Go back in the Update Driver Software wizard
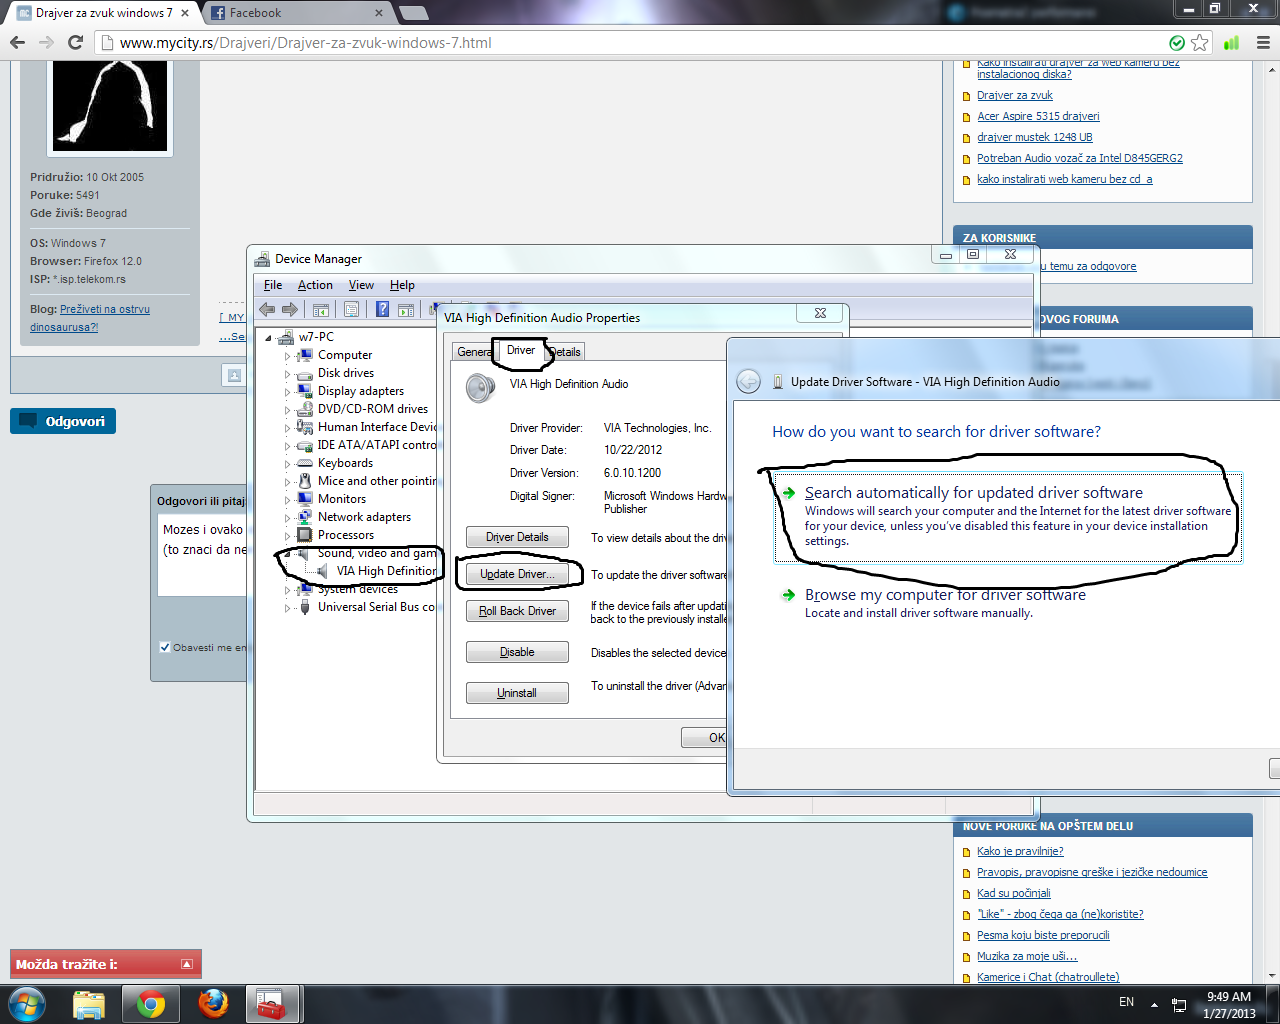 coord(748,381)
